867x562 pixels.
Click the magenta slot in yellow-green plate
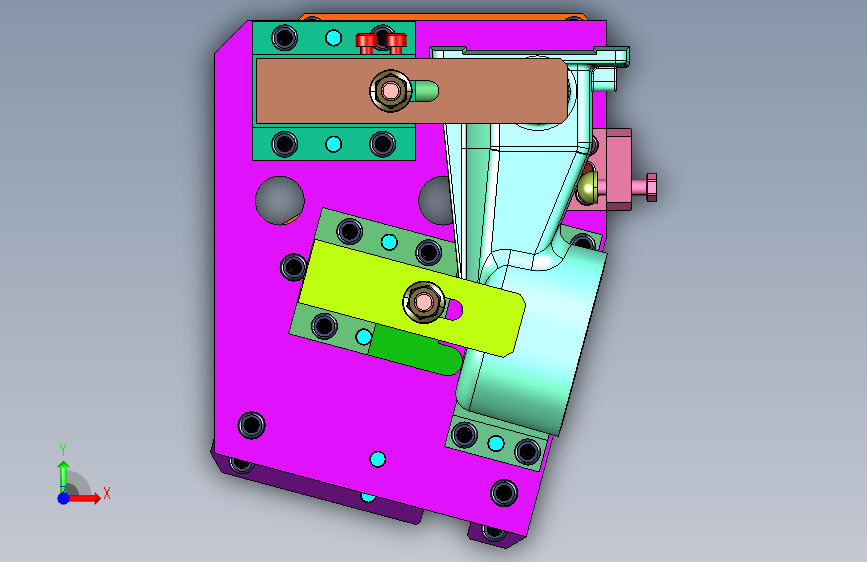pos(454,309)
